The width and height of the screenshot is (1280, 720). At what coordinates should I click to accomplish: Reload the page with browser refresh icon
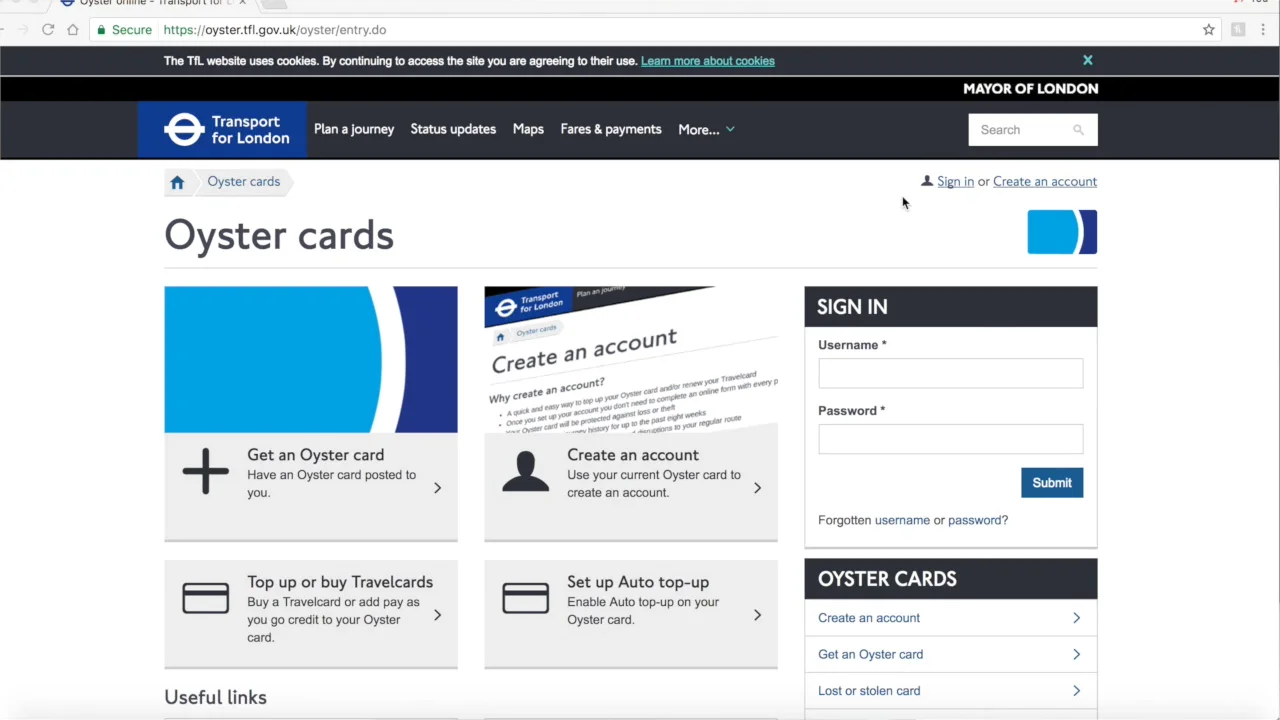[48, 30]
